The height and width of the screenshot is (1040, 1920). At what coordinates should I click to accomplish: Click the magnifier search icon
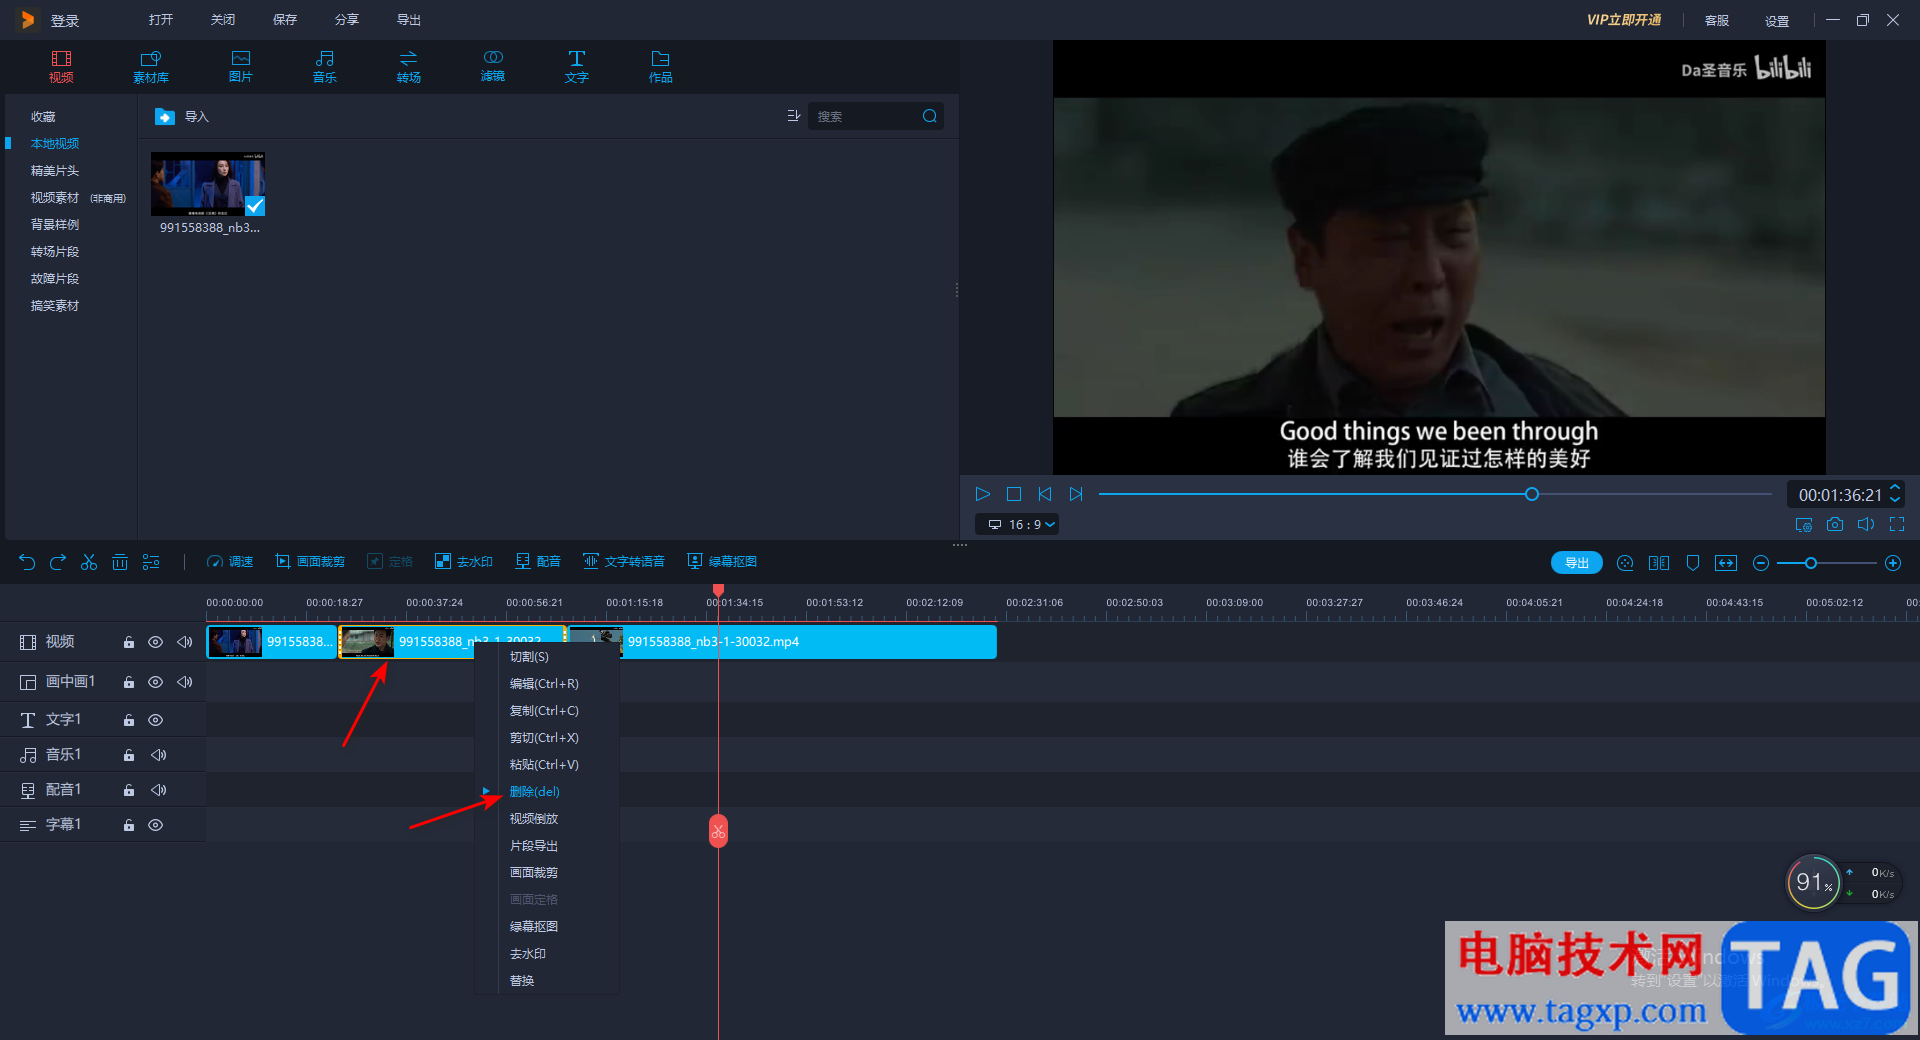[x=930, y=116]
